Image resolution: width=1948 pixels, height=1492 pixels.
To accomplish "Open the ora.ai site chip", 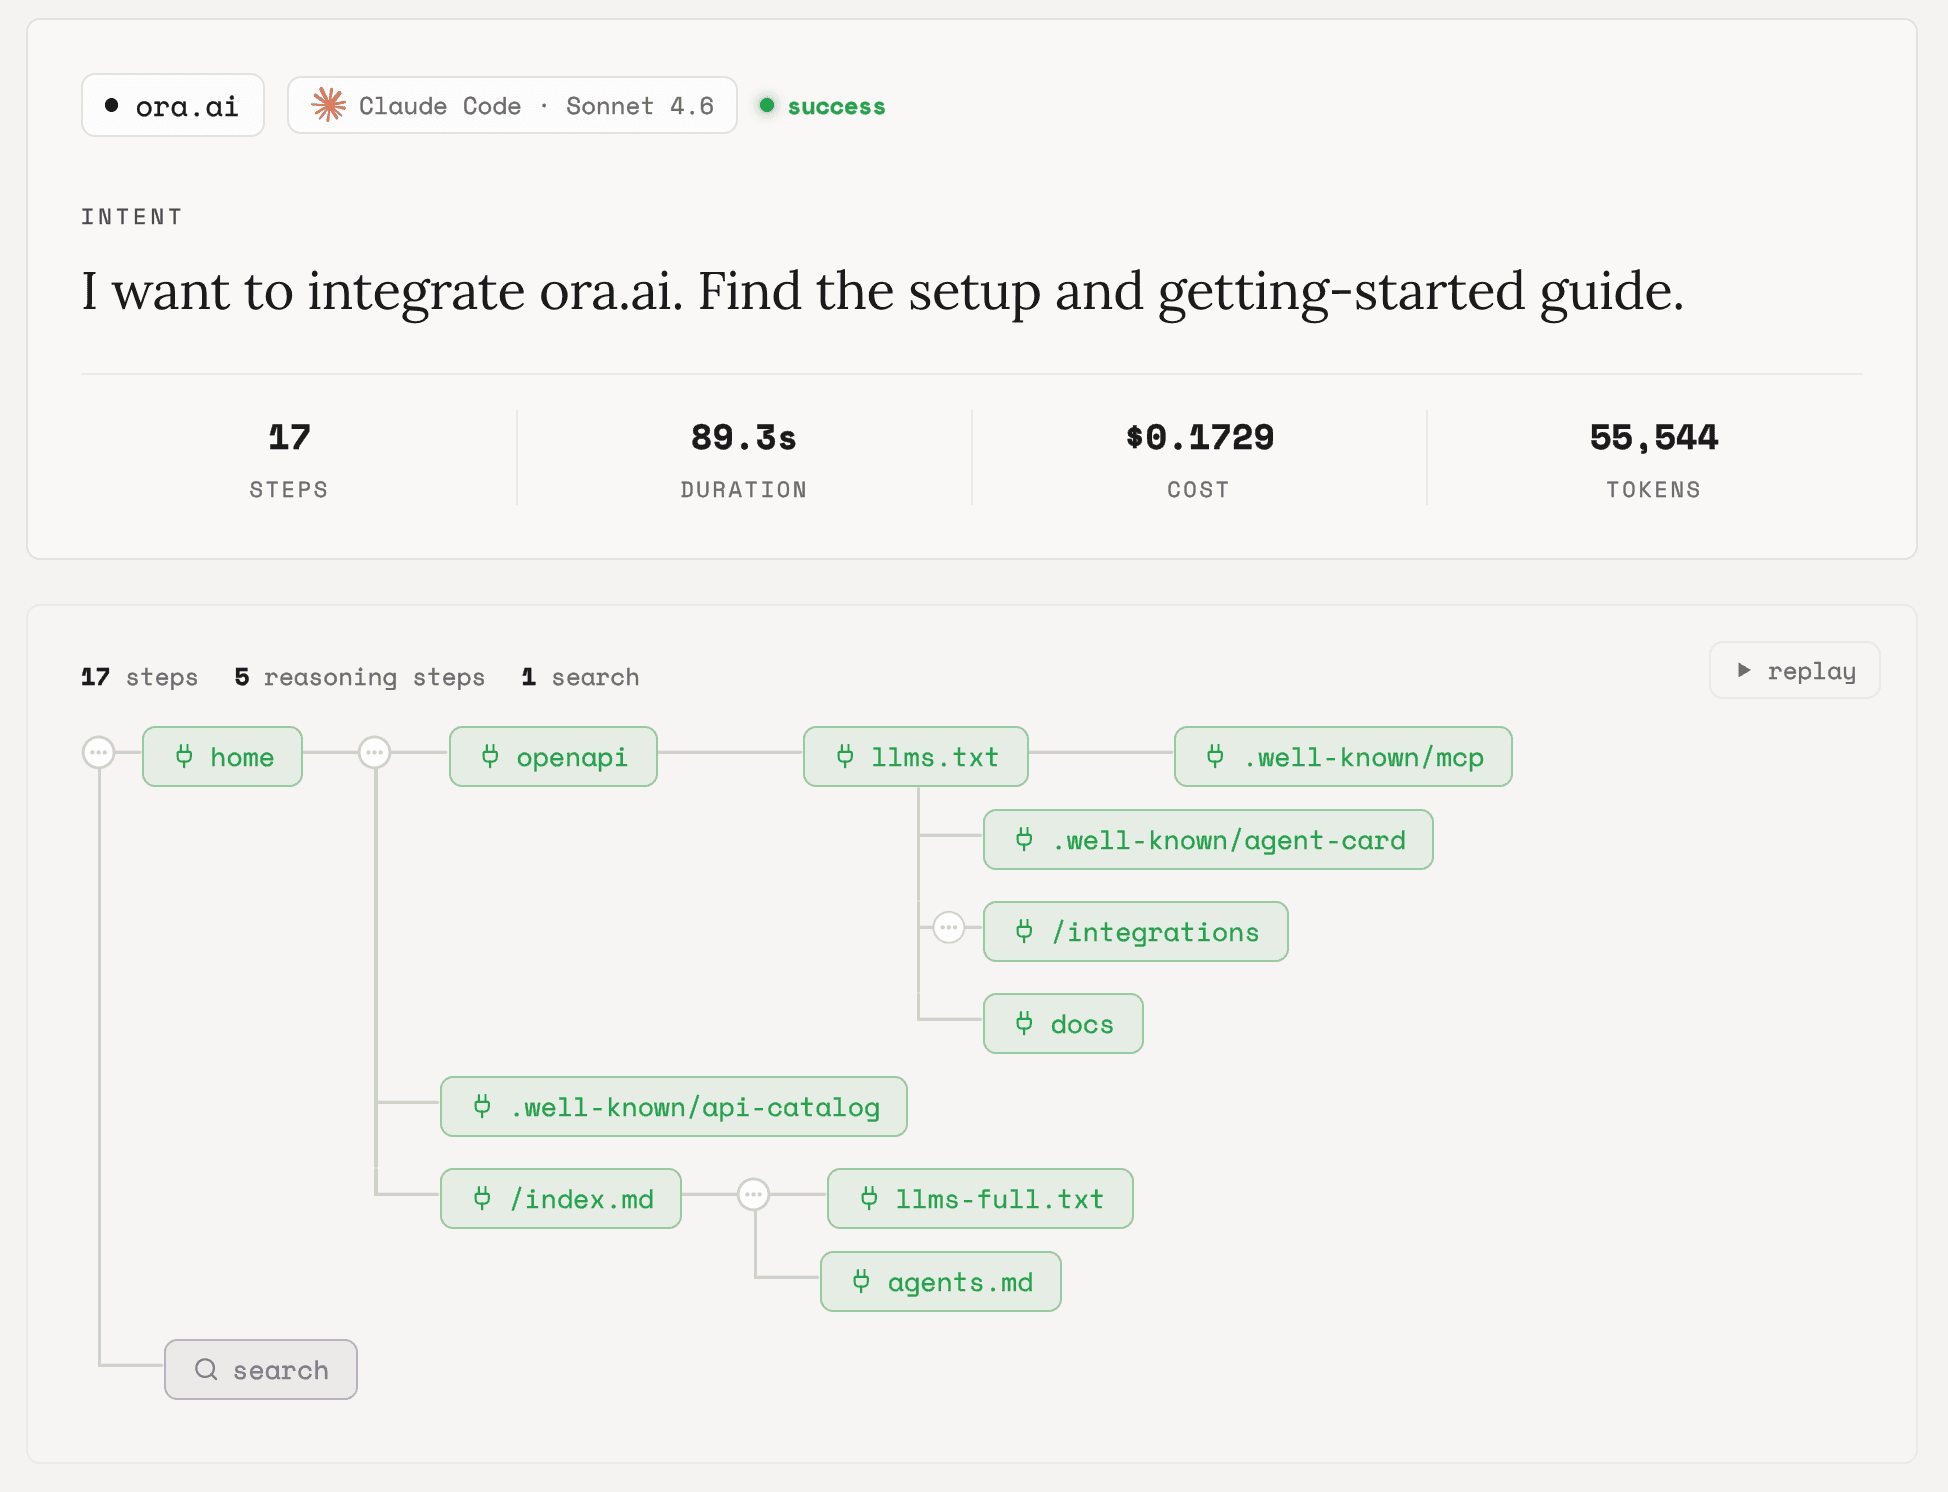I will [x=173, y=105].
